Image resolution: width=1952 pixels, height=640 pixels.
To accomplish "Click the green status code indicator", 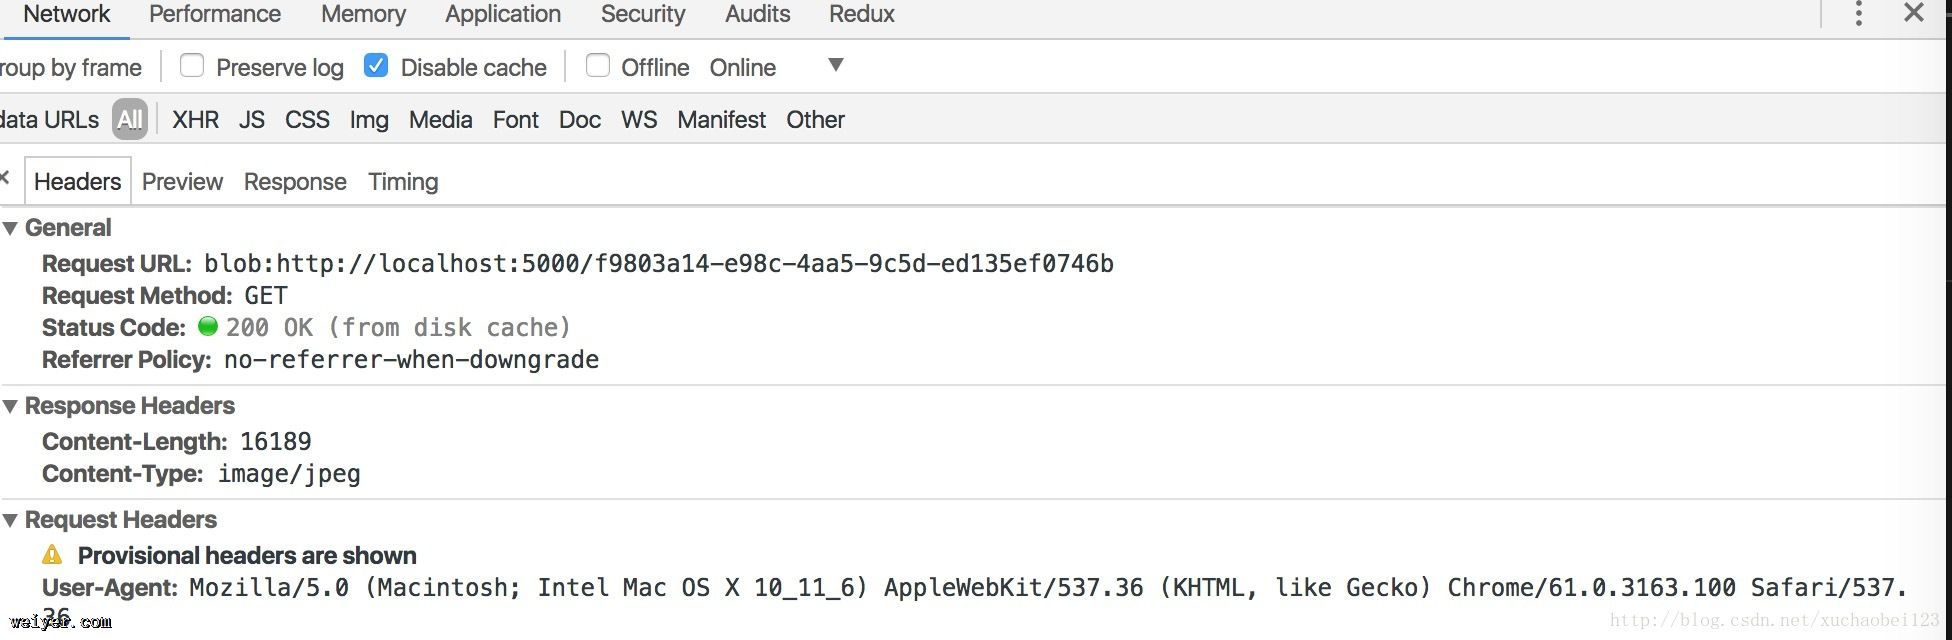I will [208, 326].
